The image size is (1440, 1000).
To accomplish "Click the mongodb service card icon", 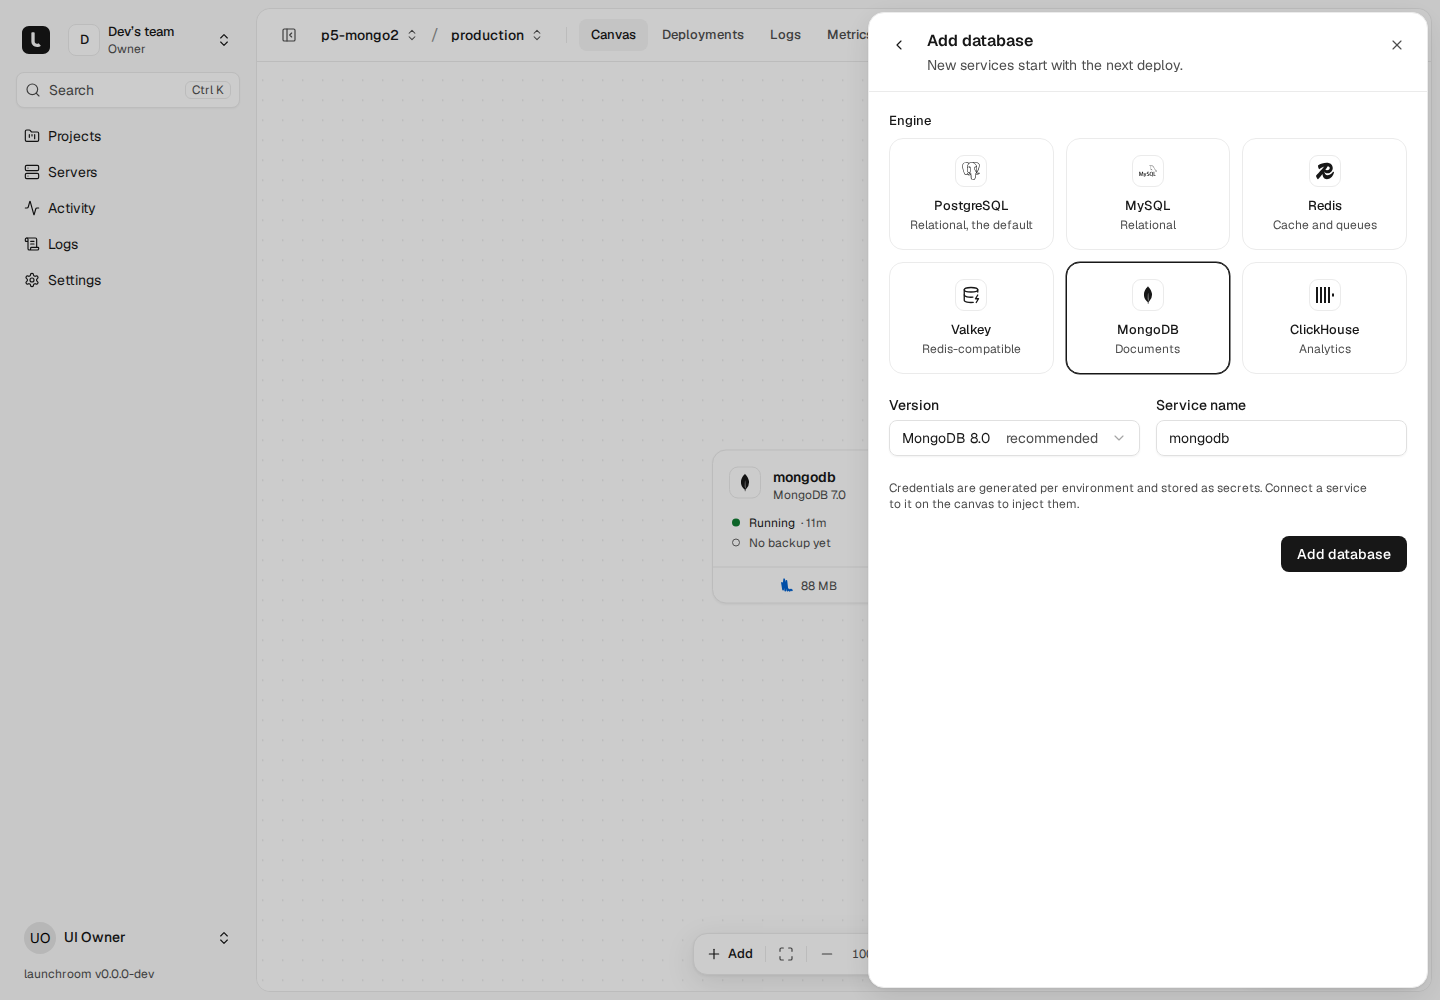I will click(745, 483).
